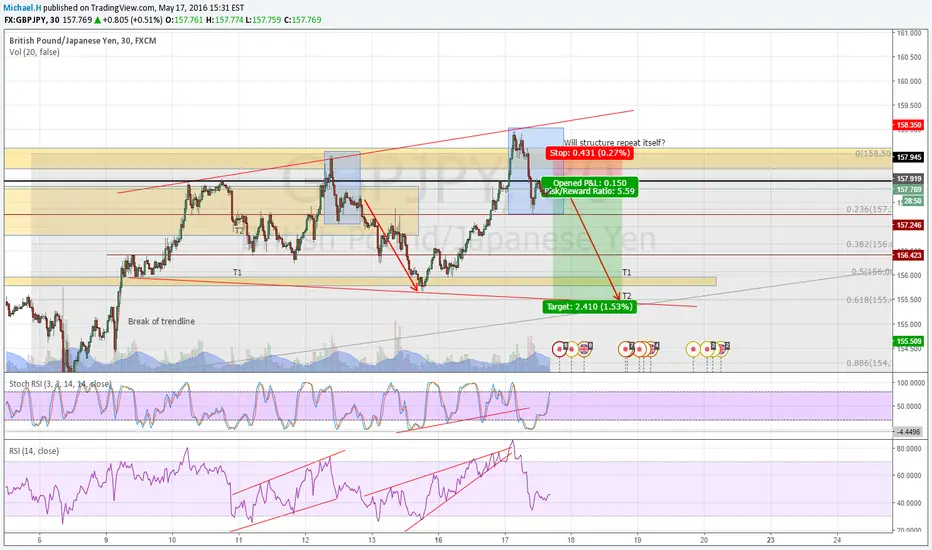Click date 9 on the time axis
Viewport: 932px width, 550px height.
coord(106,540)
